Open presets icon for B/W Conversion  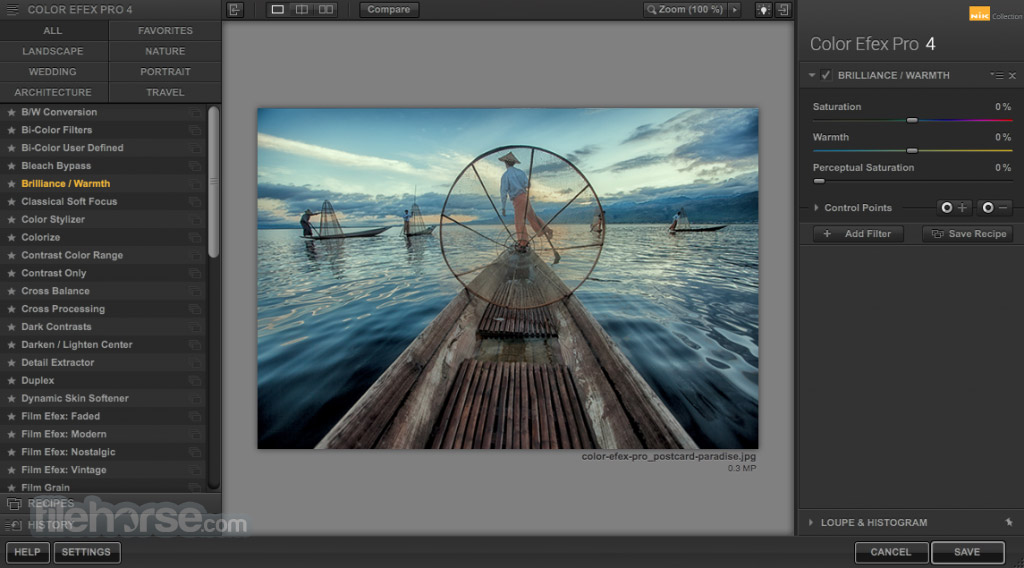click(195, 112)
